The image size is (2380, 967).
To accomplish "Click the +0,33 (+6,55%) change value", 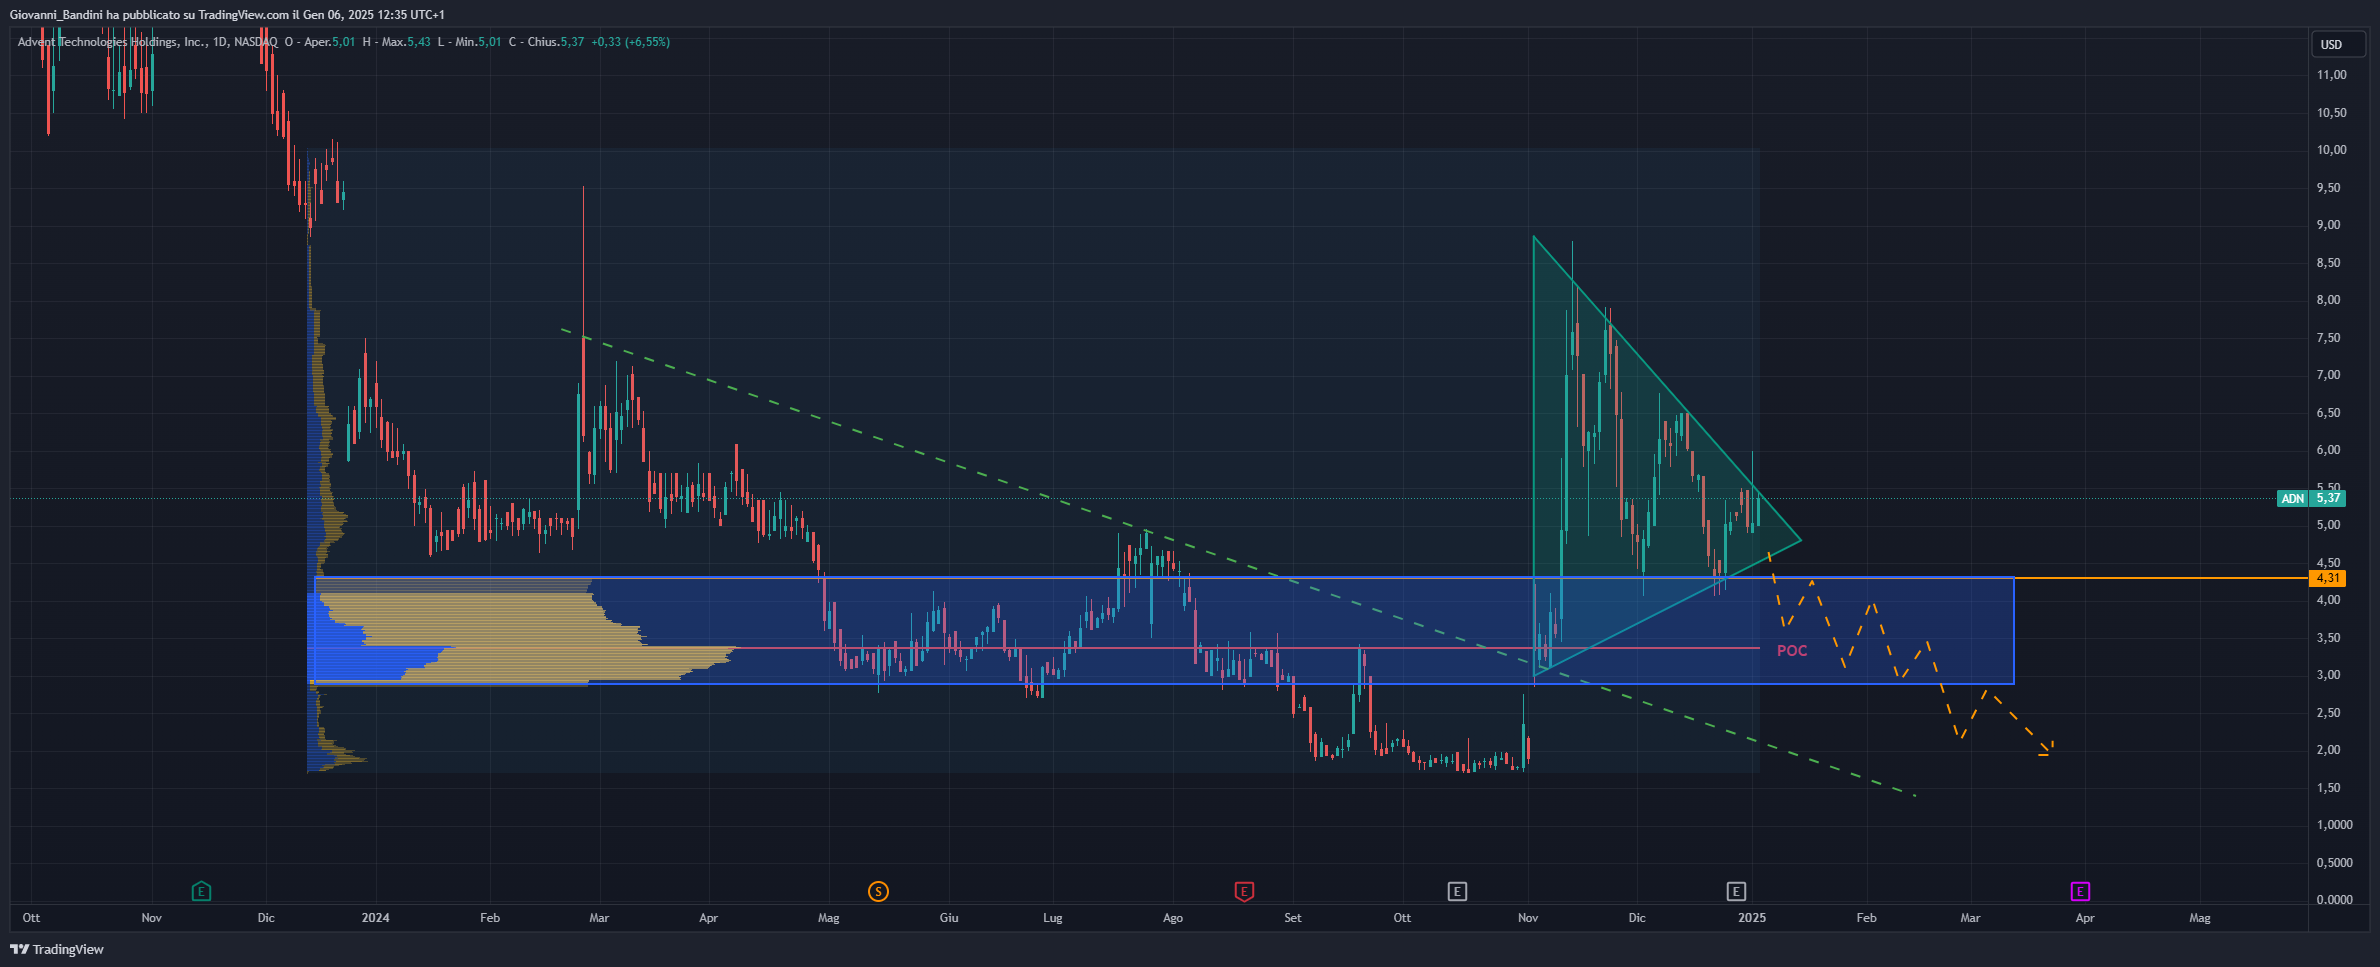I will point(630,42).
